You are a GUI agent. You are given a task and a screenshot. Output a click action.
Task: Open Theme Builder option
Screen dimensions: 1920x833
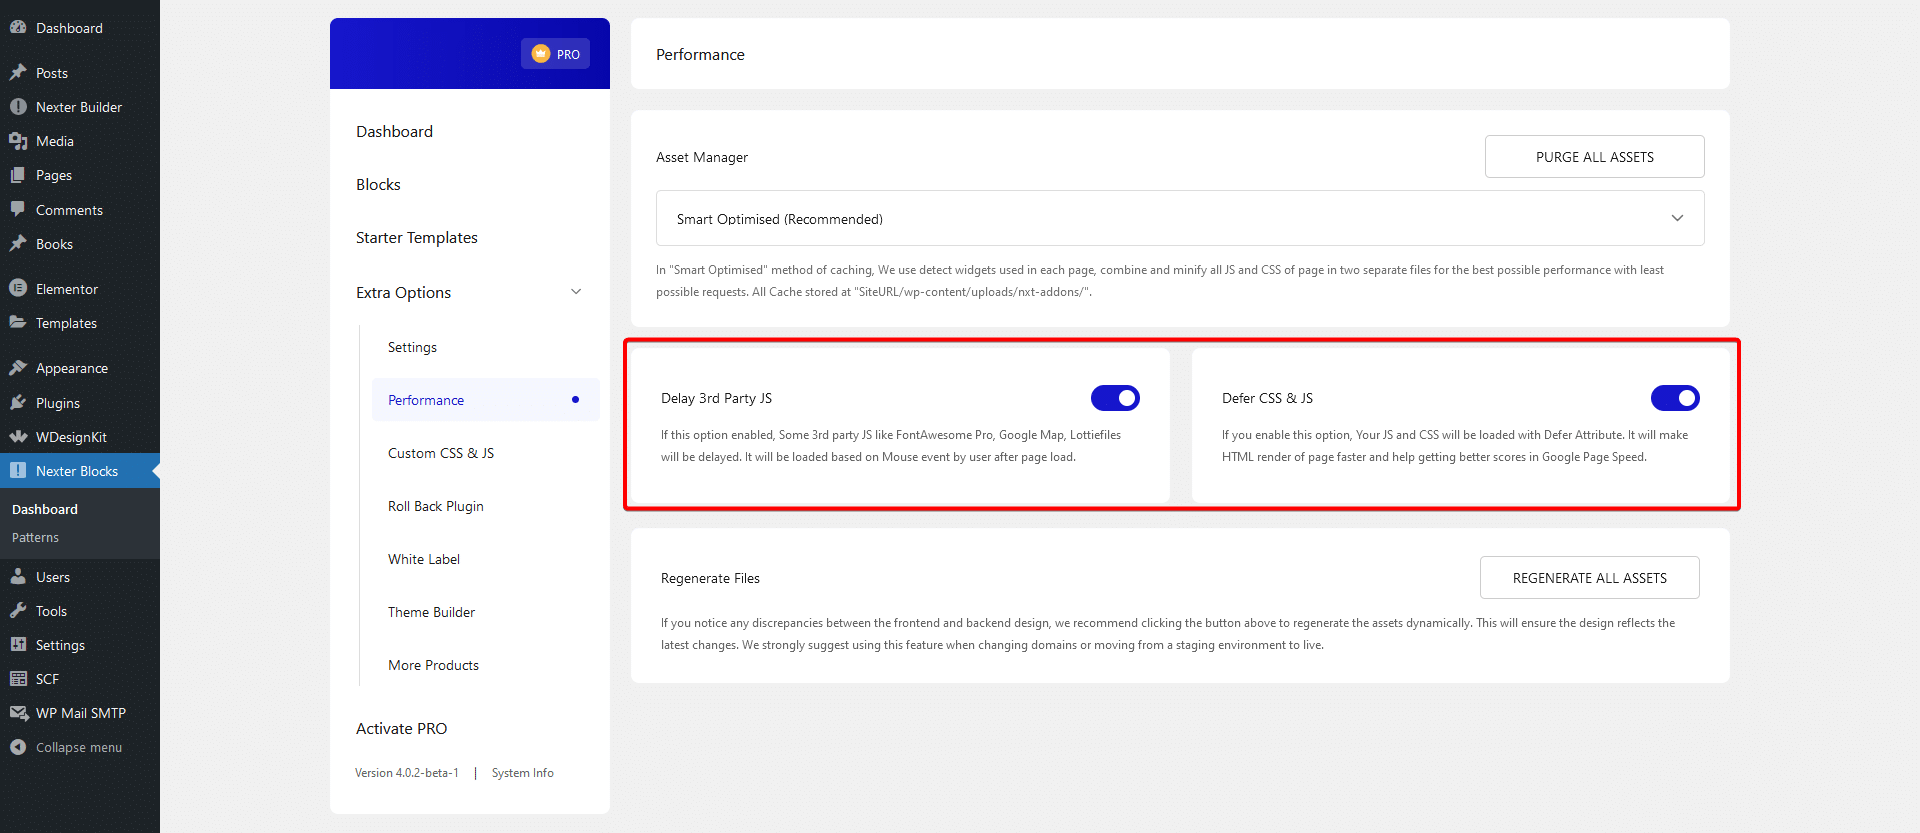[431, 612]
